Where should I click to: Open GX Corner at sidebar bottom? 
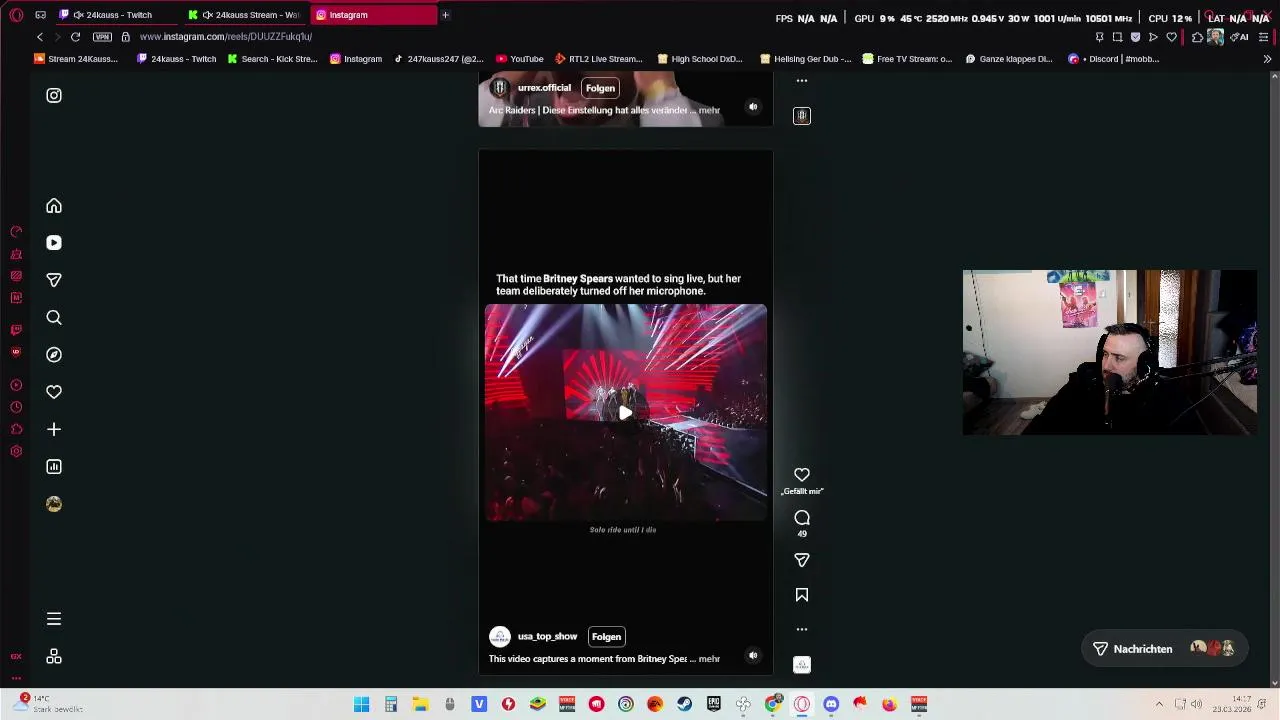pos(16,657)
